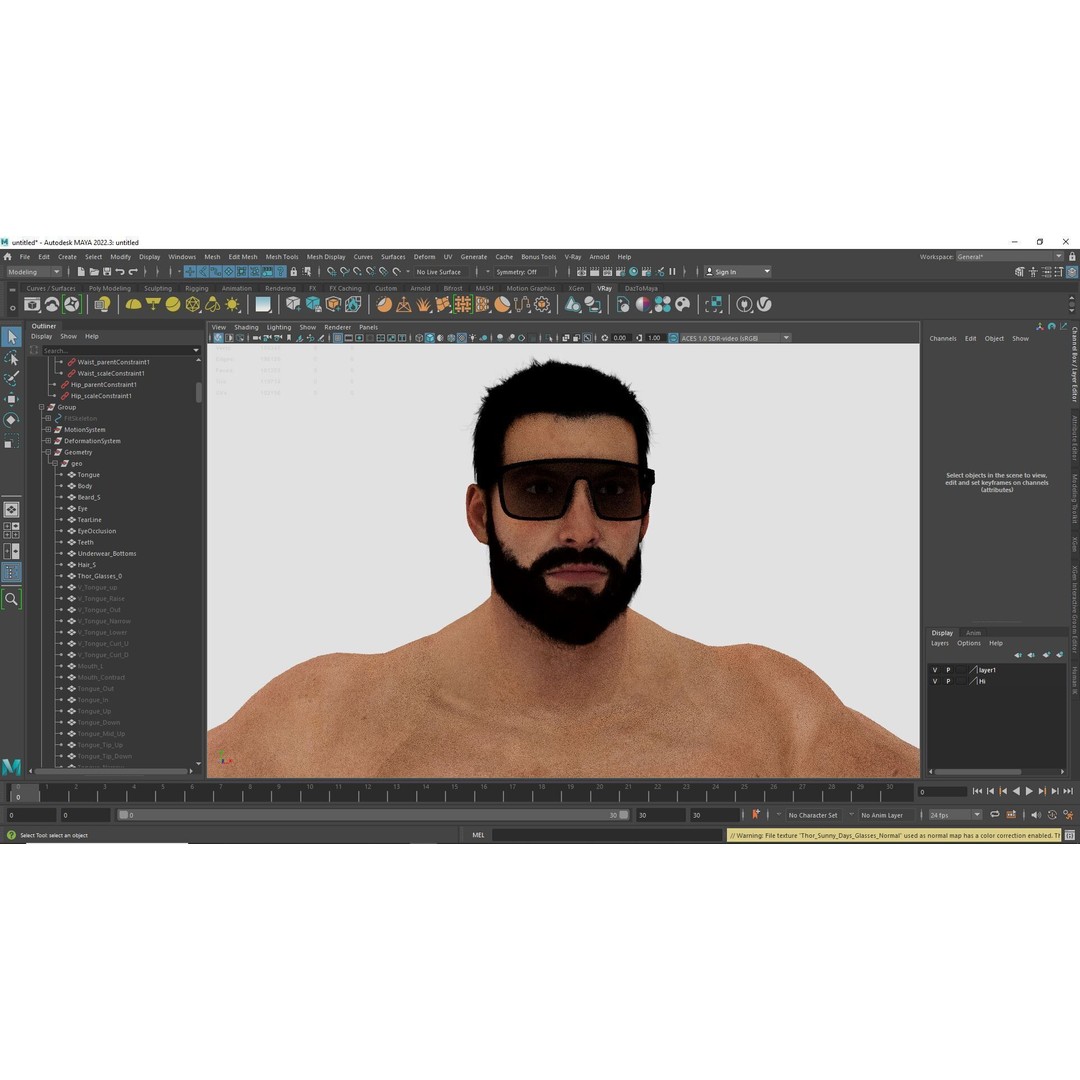Toggle visibility V for Hi layer
The width and height of the screenshot is (1080, 1080).
pyautogui.click(x=935, y=681)
